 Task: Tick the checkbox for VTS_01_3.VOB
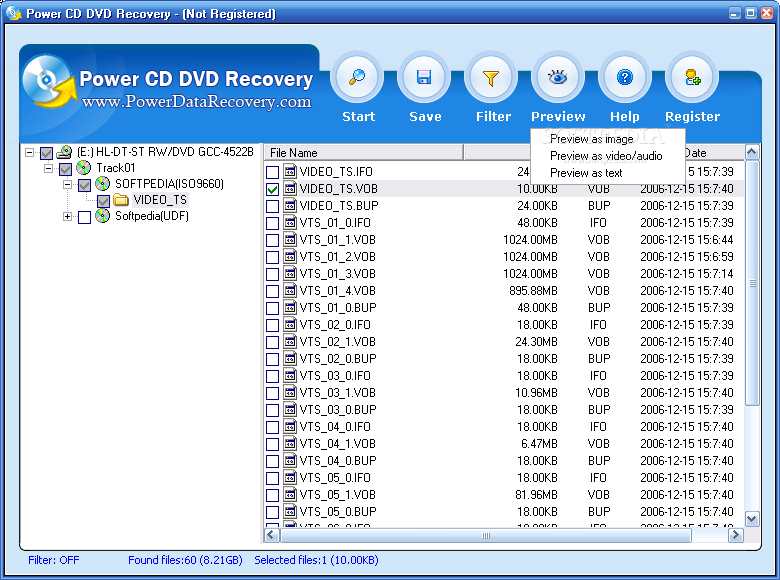[x=272, y=274]
